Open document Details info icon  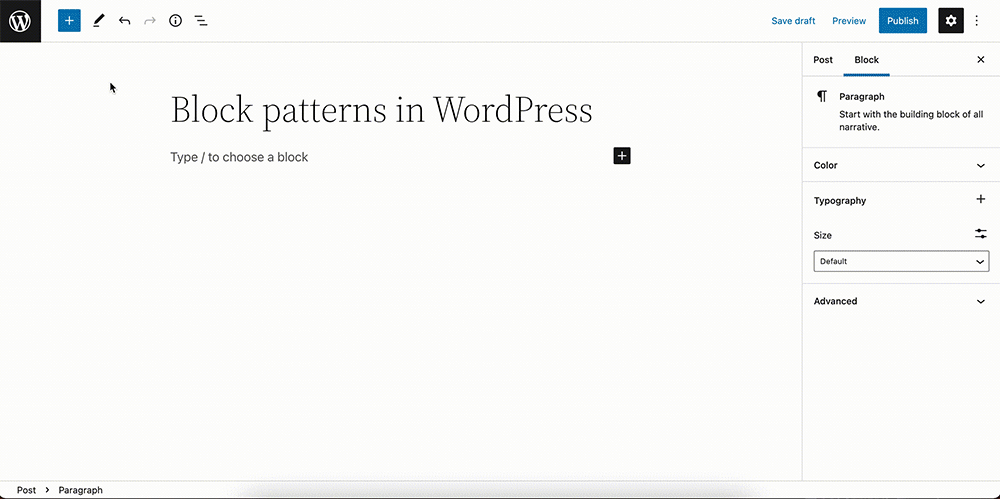coord(175,21)
